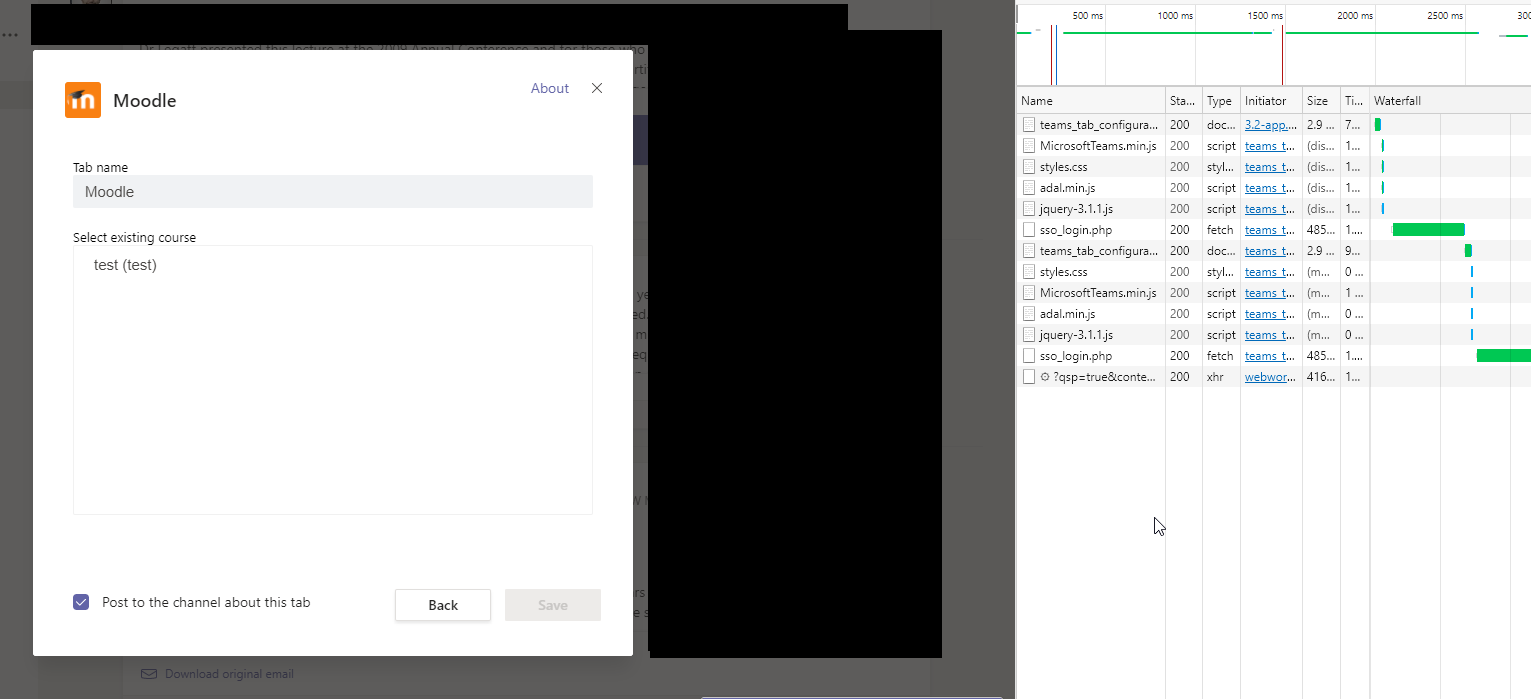
Task: Select the course 'test (test)'
Action: click(125, 265)
